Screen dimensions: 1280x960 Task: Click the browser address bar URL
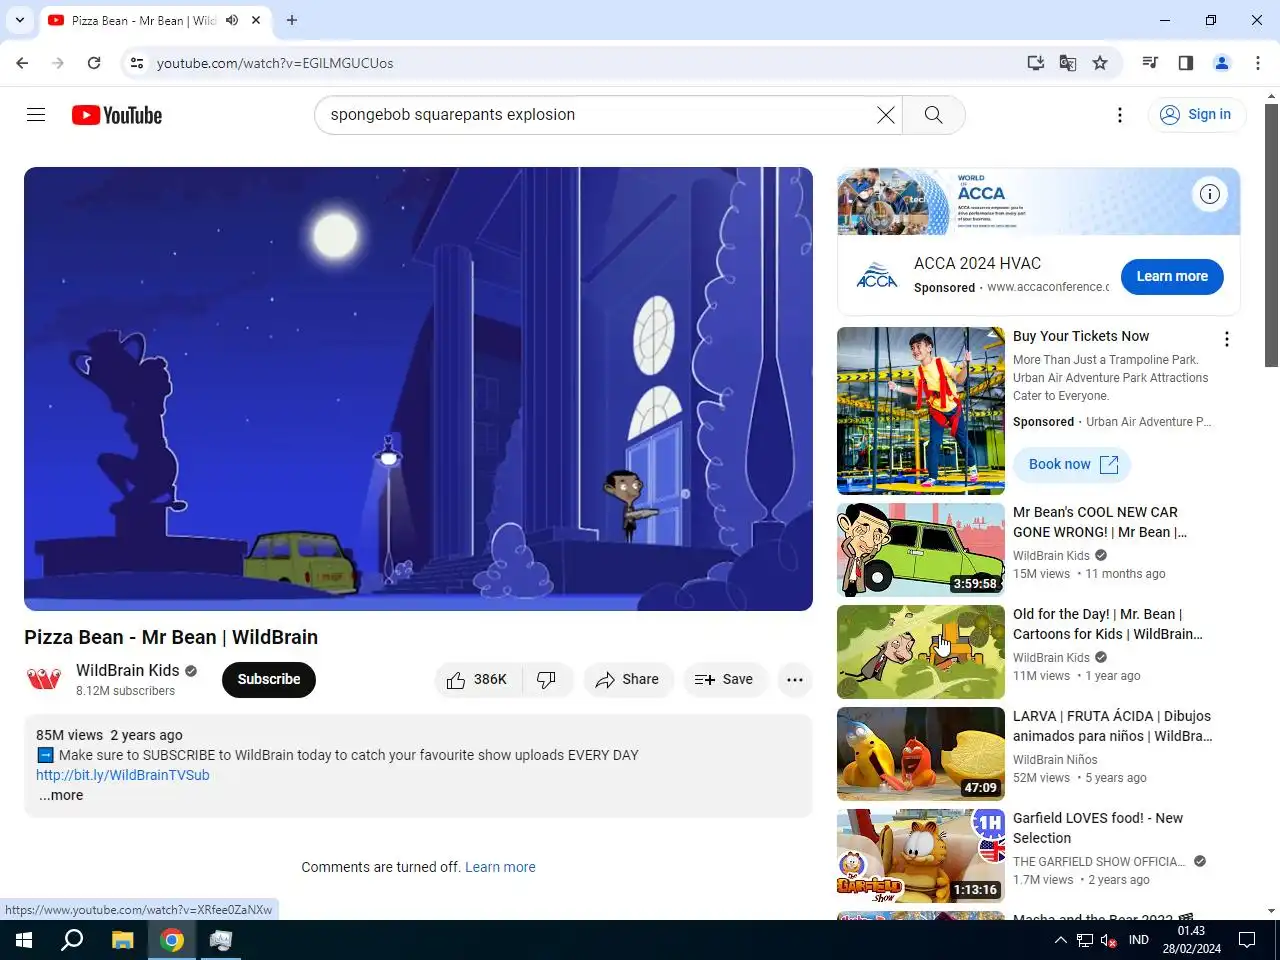pos(275,63)
